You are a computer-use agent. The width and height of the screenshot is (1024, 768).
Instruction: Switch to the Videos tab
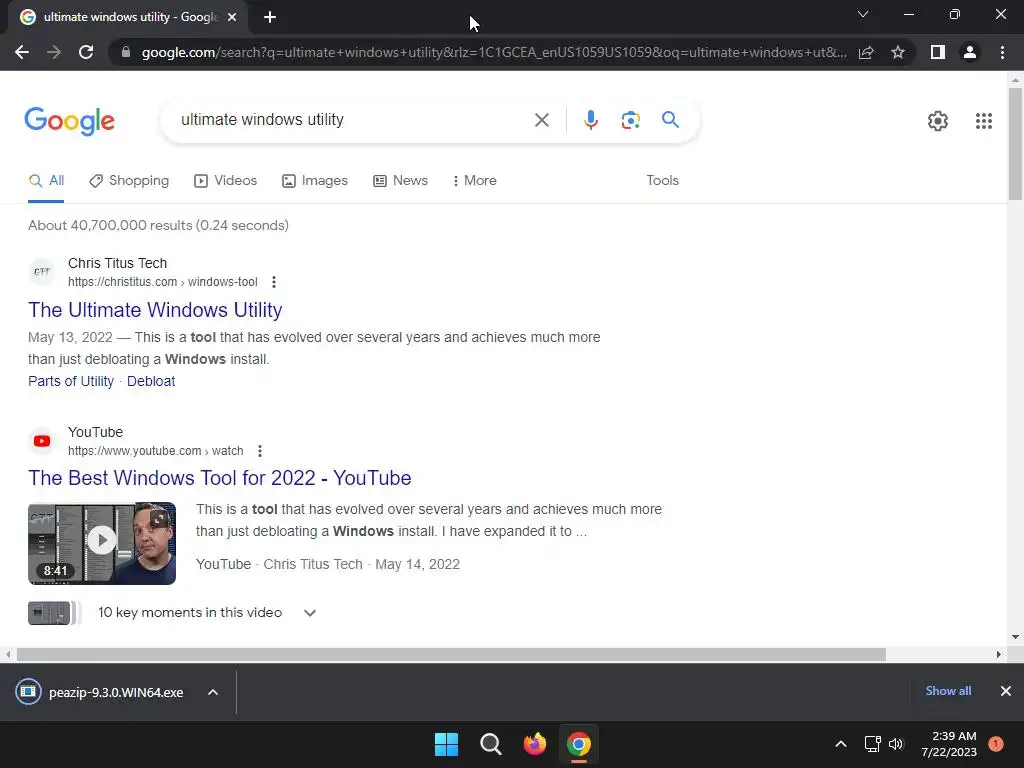[x=225, y=181]
